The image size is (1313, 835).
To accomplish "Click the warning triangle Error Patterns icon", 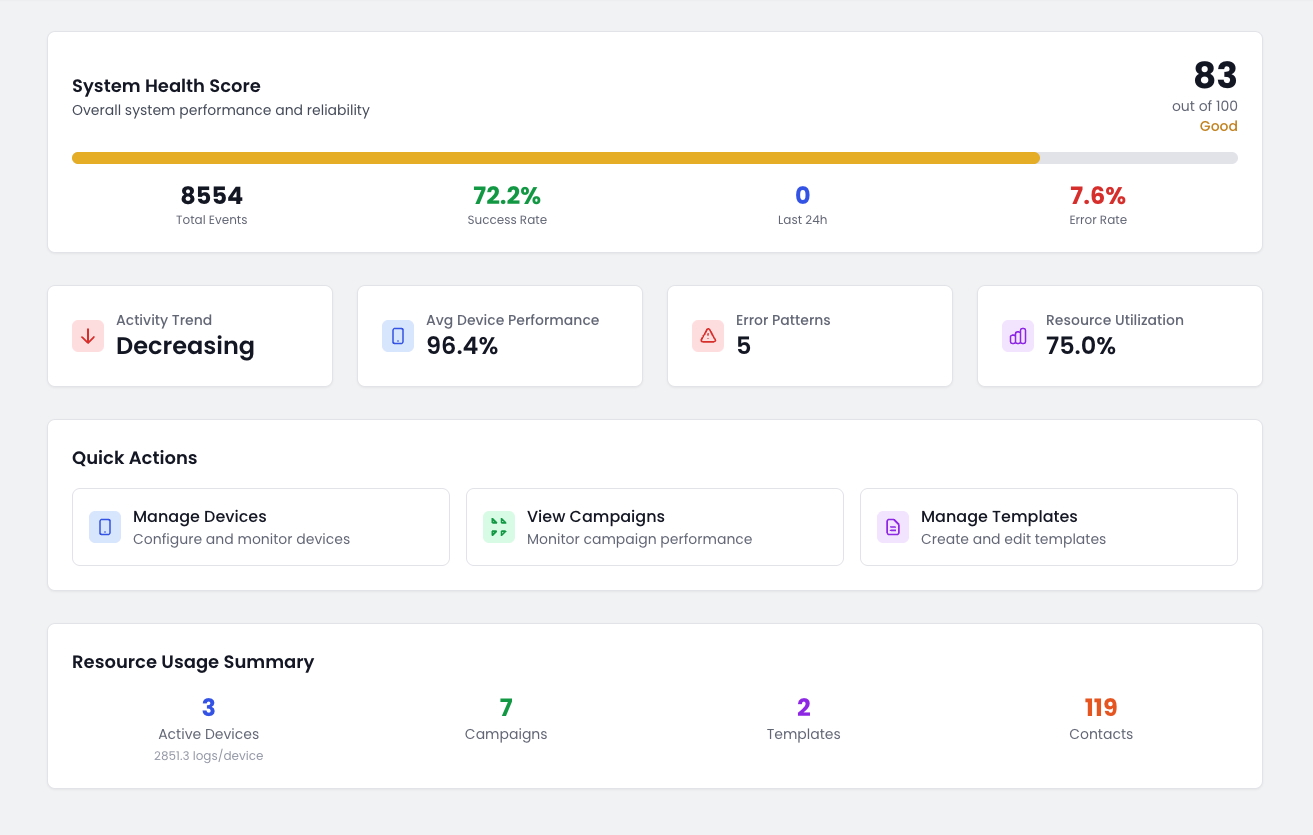I will click(x=708, y=336).
